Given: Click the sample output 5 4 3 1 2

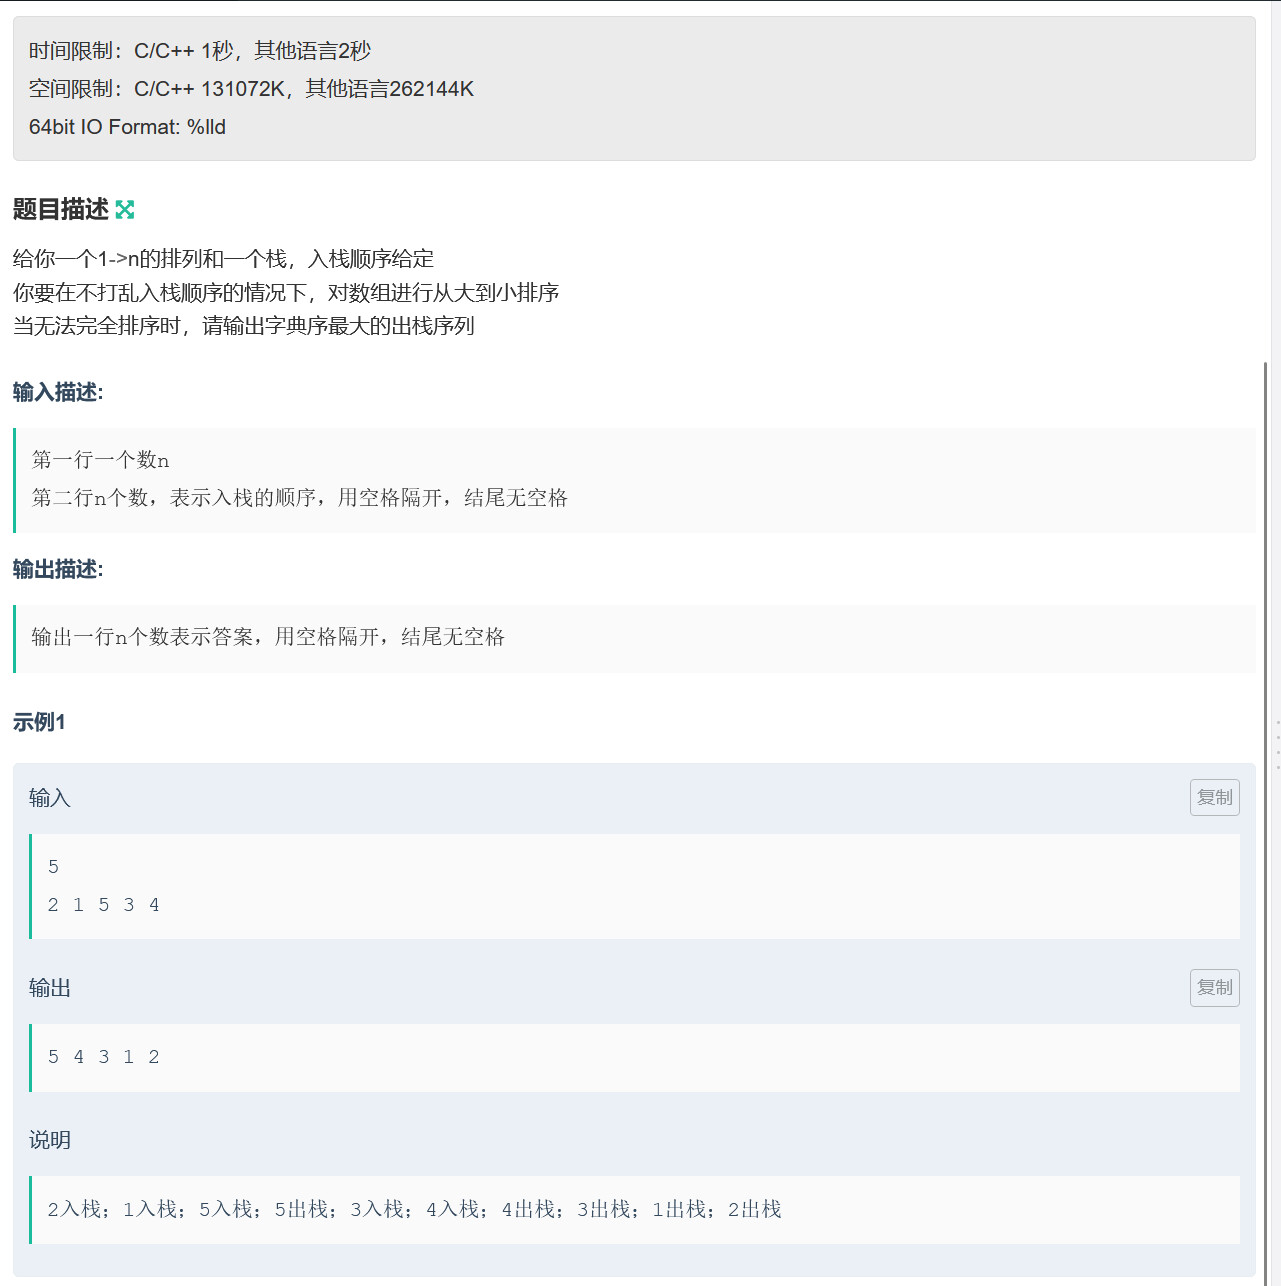Looking at the screenshot, I should pyautogui.click(x=104, y=1057).
